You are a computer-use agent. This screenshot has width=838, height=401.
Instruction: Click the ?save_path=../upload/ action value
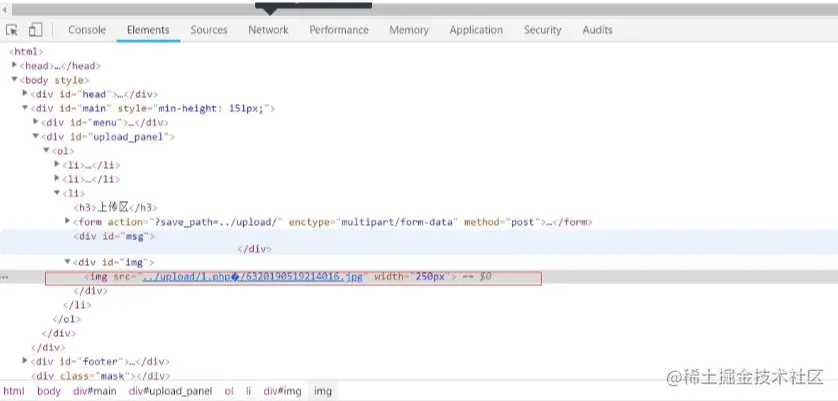216,222
